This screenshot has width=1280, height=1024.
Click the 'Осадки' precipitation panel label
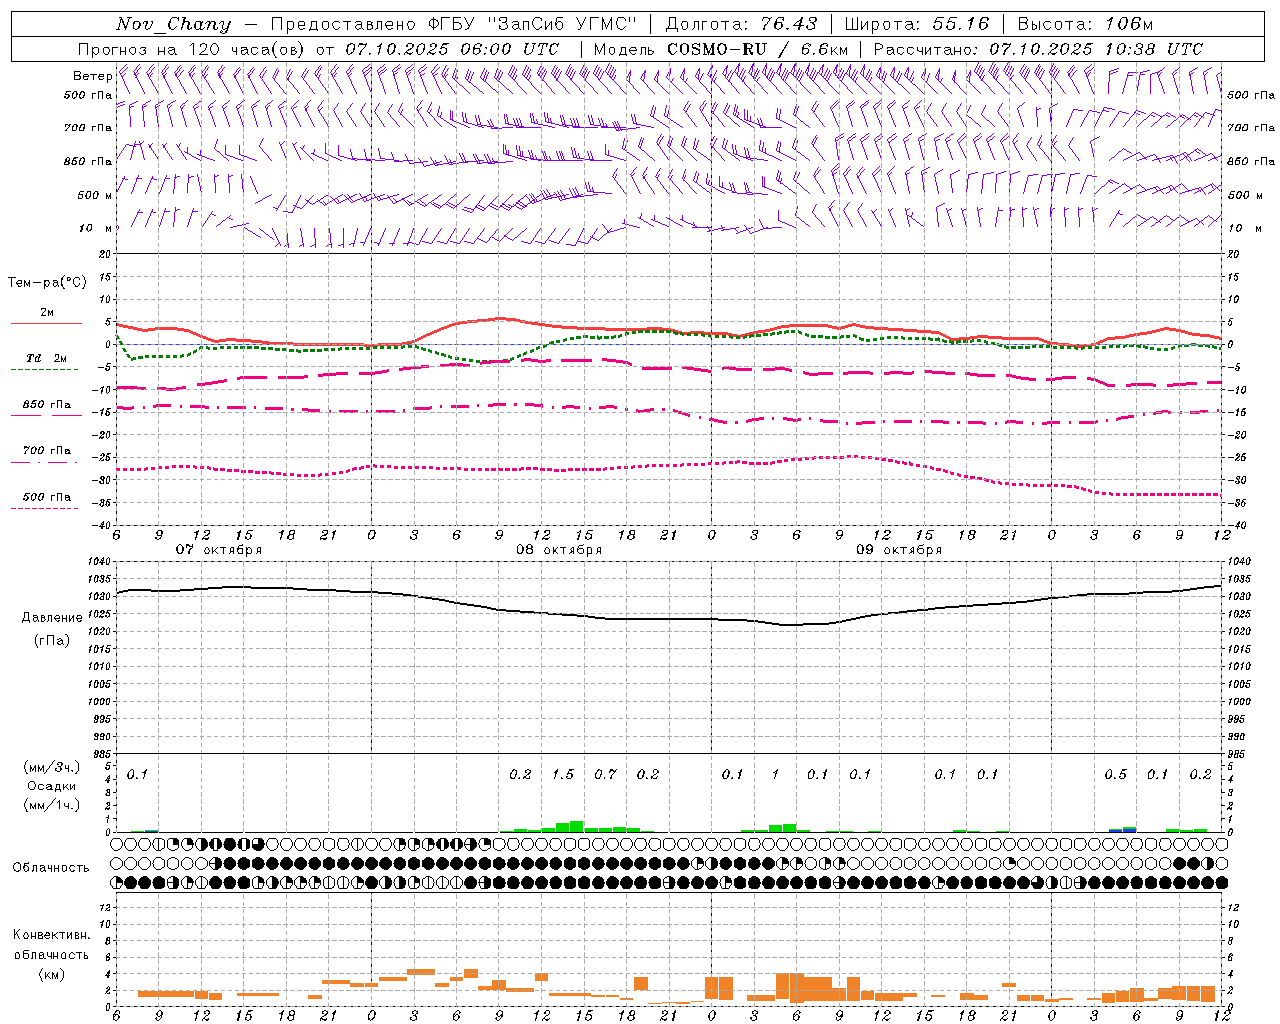(52, 786)
